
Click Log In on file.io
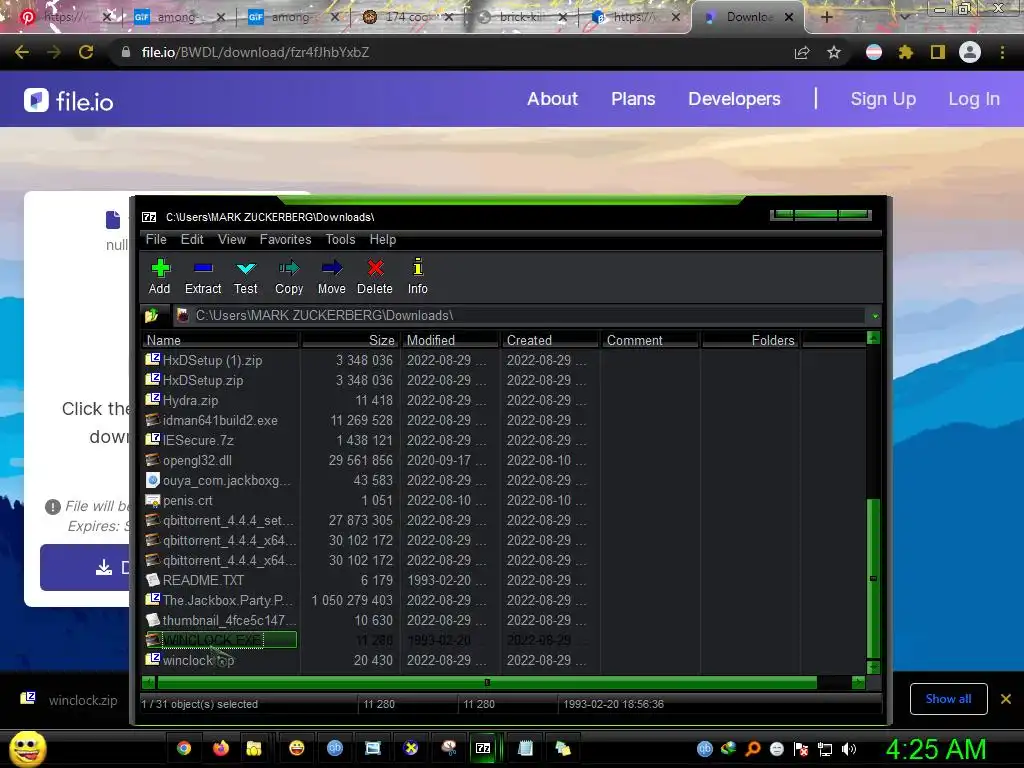coord(974,99)
